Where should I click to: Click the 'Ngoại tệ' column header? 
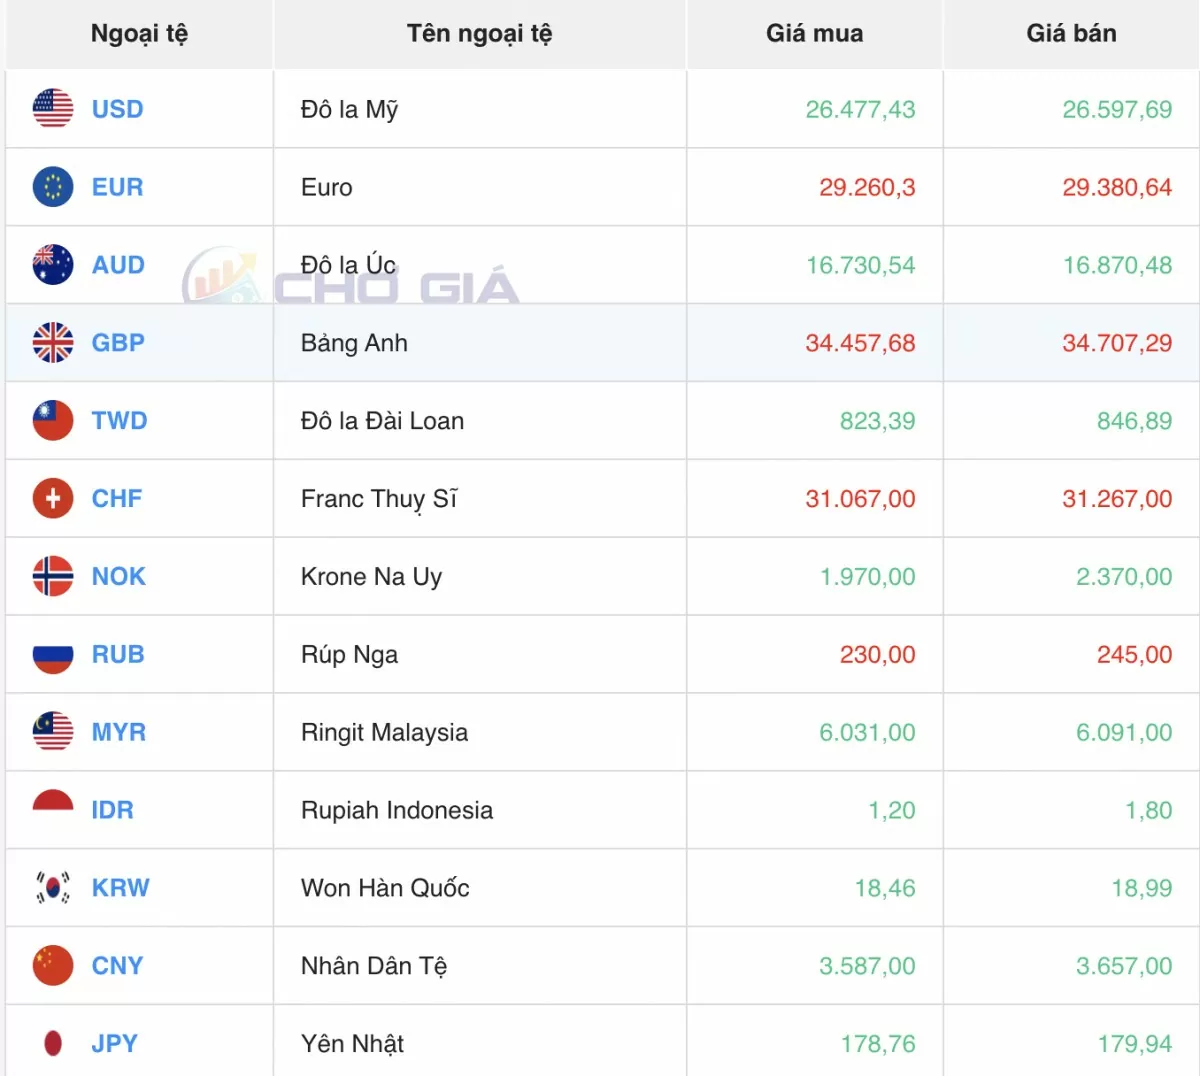point(138,33)
